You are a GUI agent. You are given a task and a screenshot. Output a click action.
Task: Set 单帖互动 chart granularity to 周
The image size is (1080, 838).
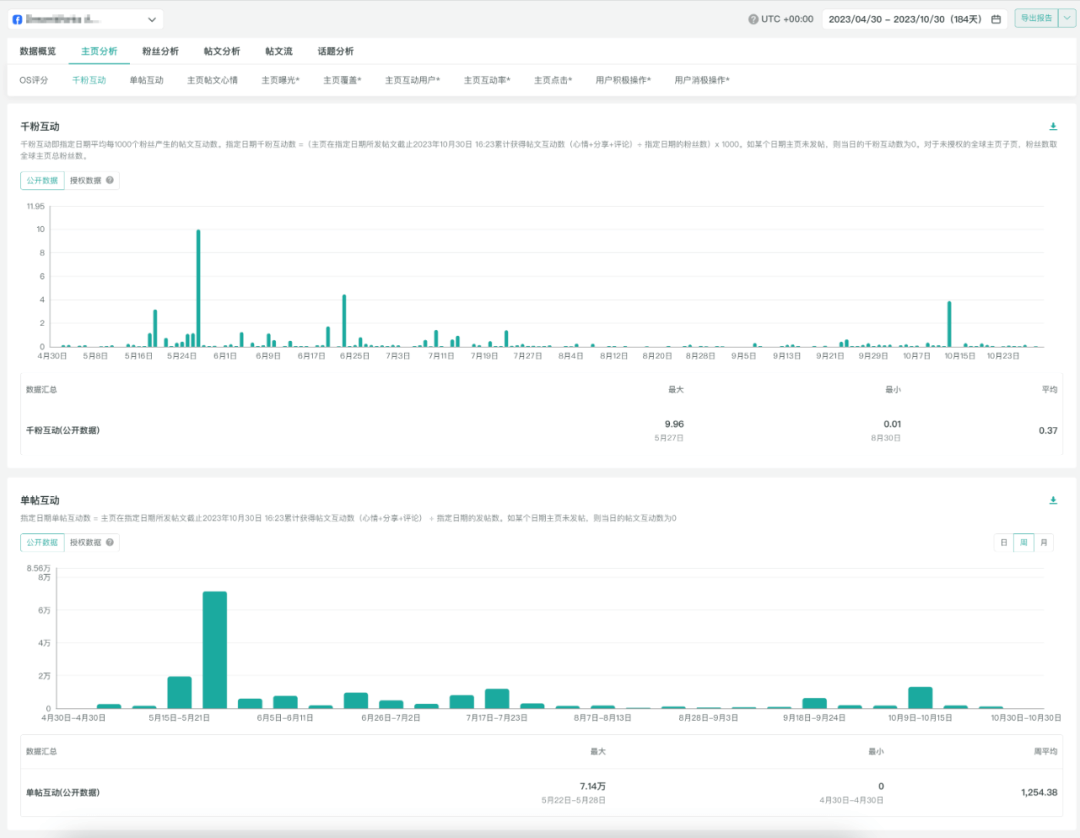[1024, 543]
